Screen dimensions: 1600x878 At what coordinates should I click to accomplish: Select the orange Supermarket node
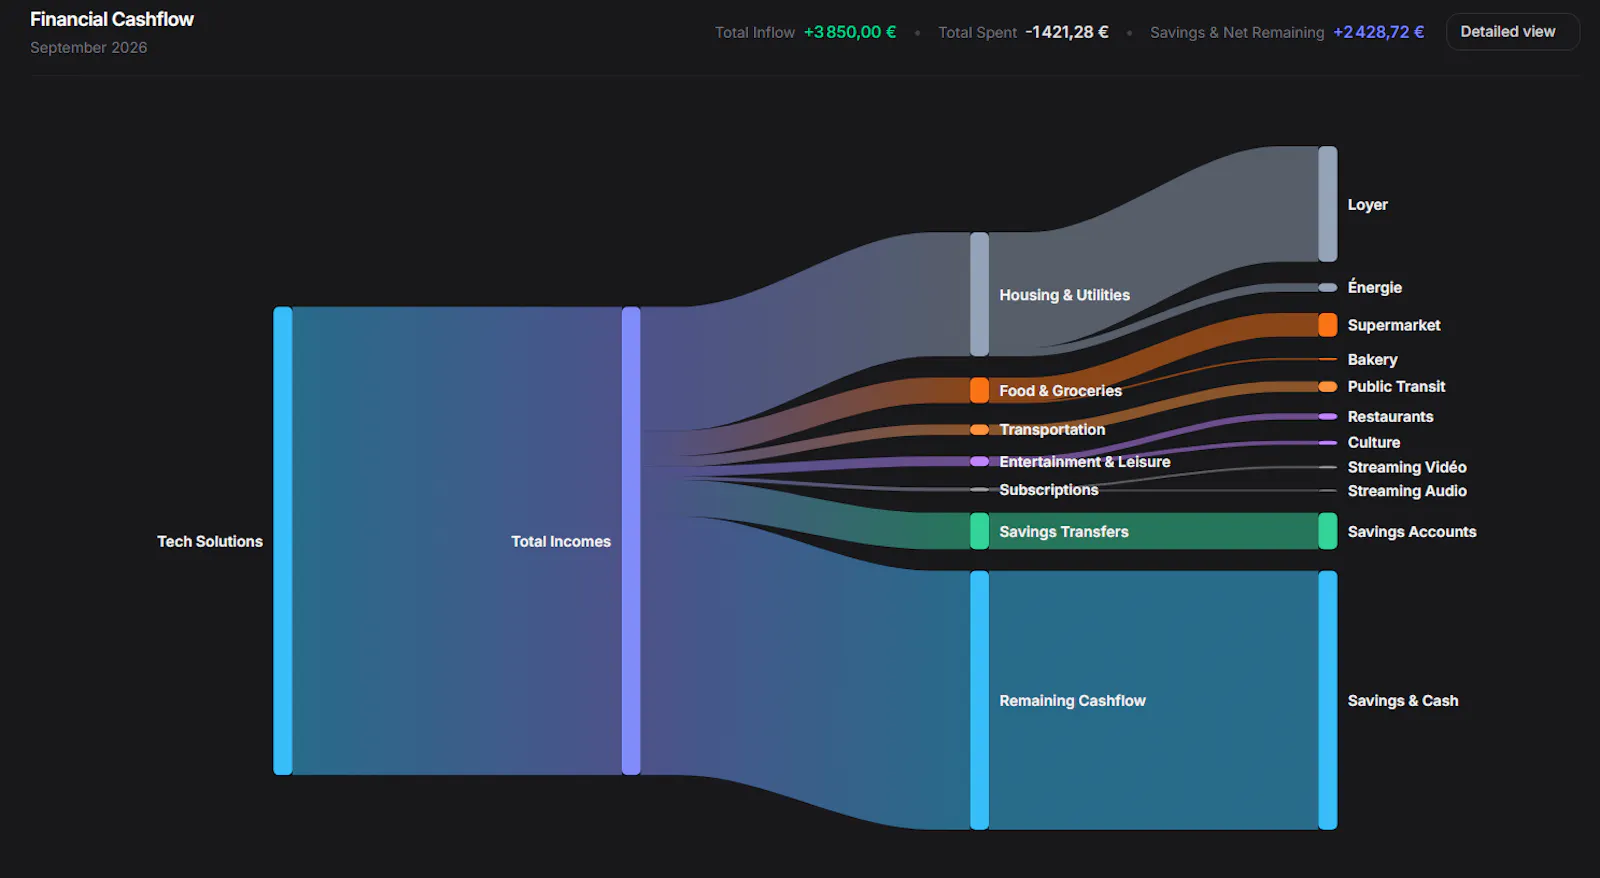pyautogui.click(x=1327, y=325)
